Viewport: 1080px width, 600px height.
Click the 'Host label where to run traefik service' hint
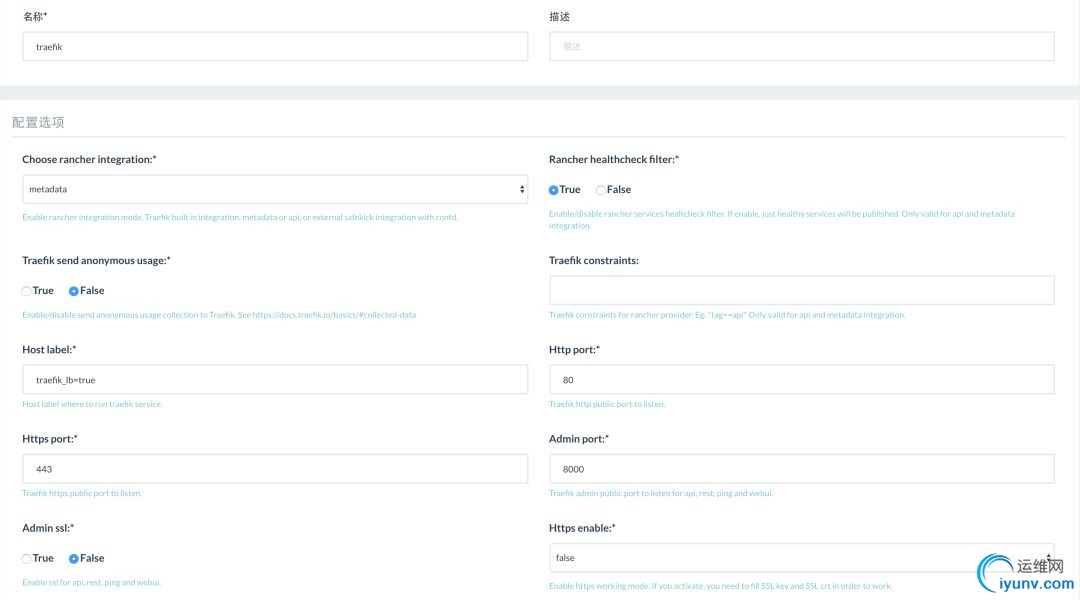92,404
